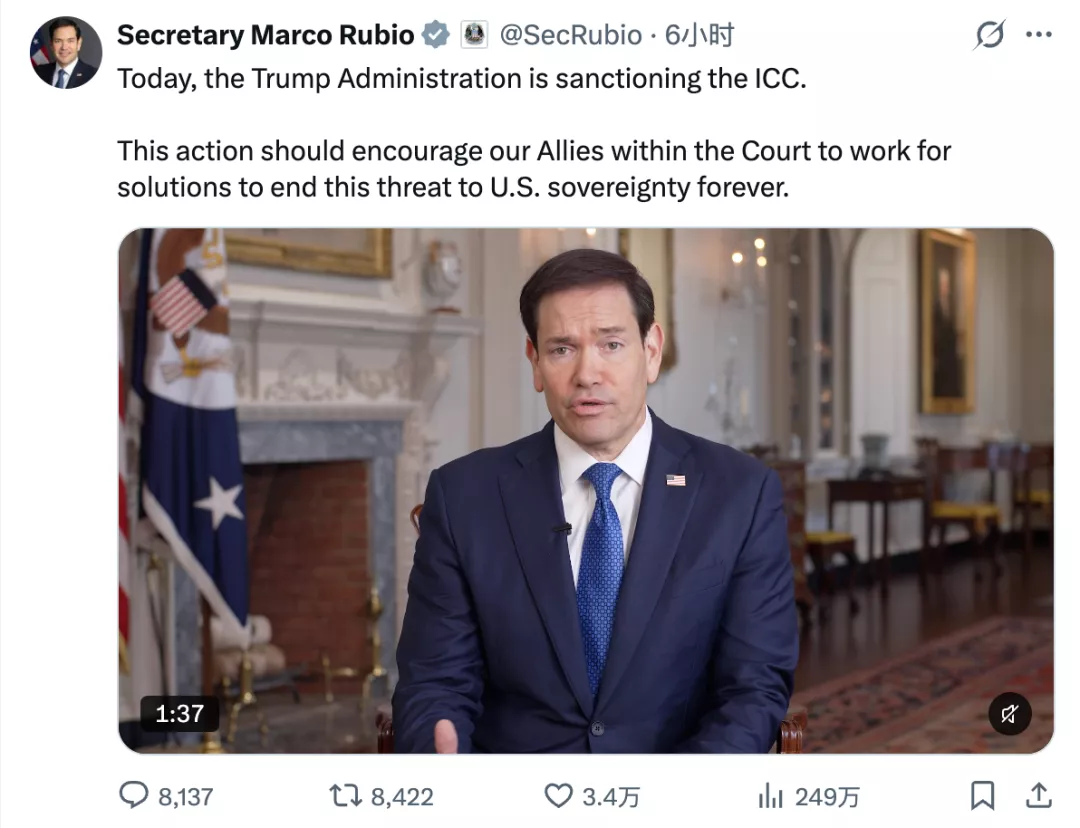The height and width of the screenshot is (828, 1080).
Task: Open the three-dot more options menu
Action: pos(1039,34)
